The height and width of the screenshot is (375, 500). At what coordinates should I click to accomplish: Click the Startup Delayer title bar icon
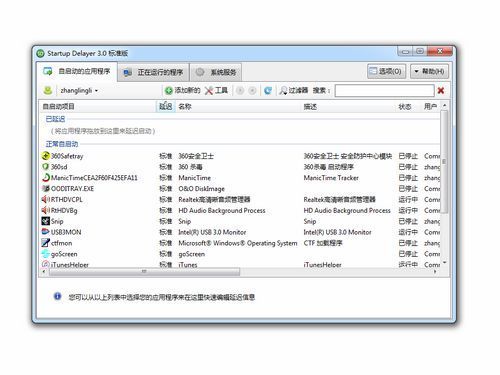point(40,53)
